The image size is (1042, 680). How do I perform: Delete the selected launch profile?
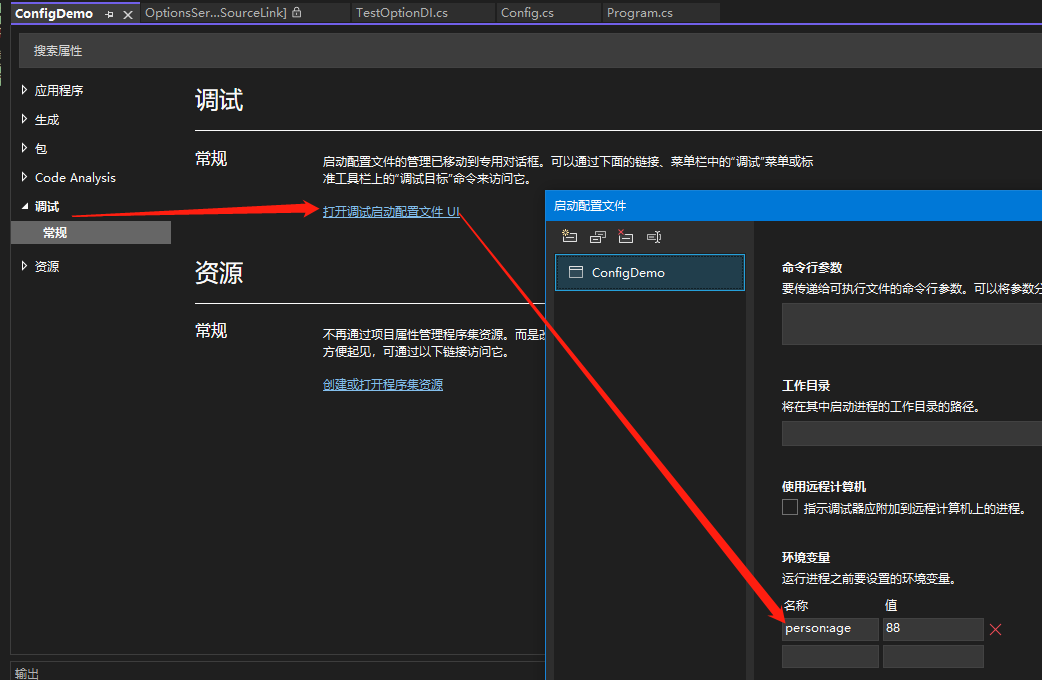point(626,237)
